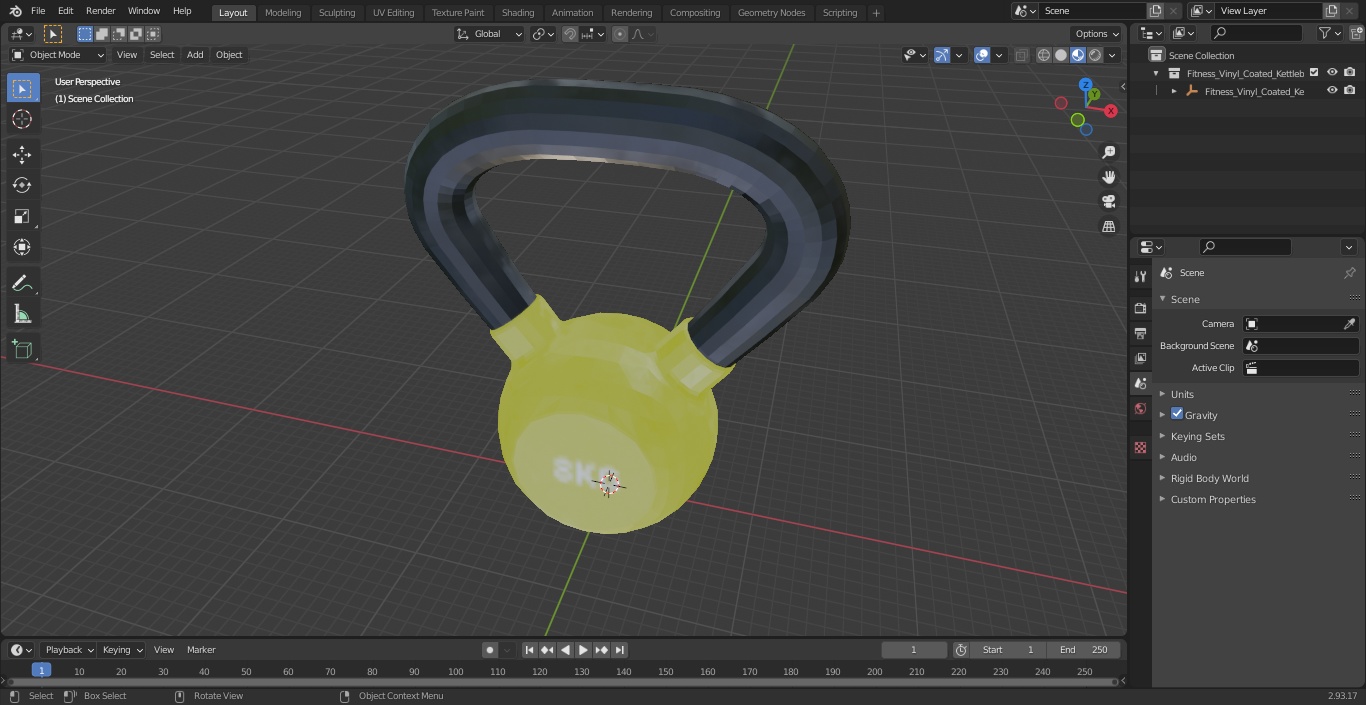Open the viewport Add menu
1366x705 pixels.
(x=195, y=55)
